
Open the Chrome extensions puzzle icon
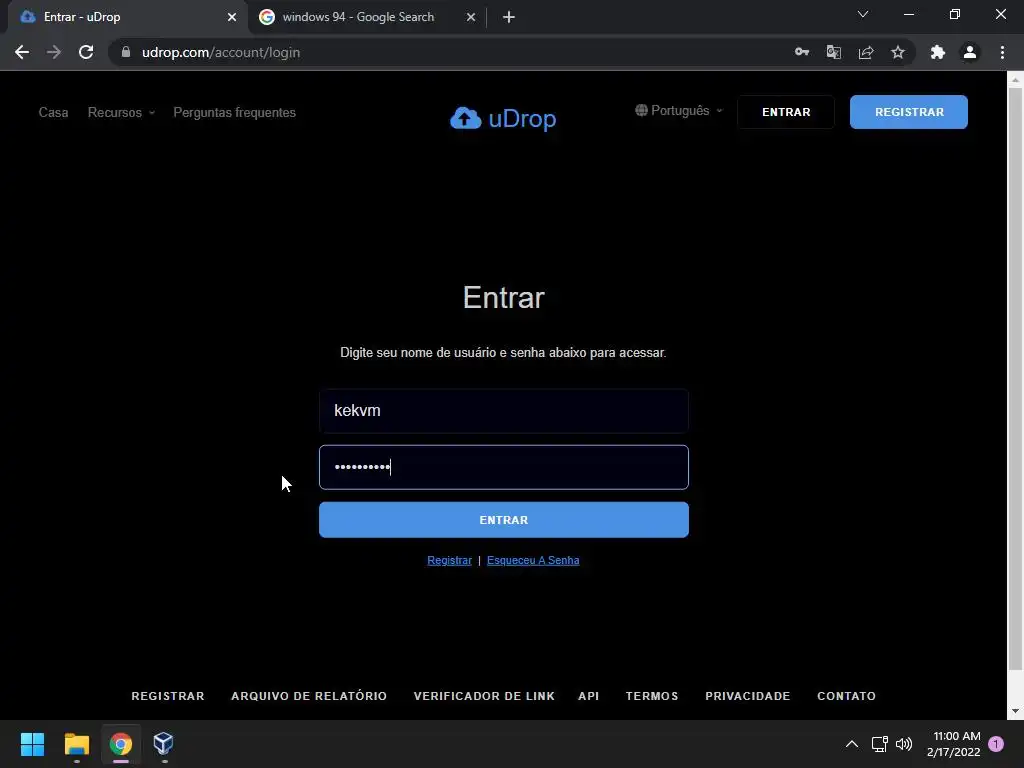pos(938,52)
